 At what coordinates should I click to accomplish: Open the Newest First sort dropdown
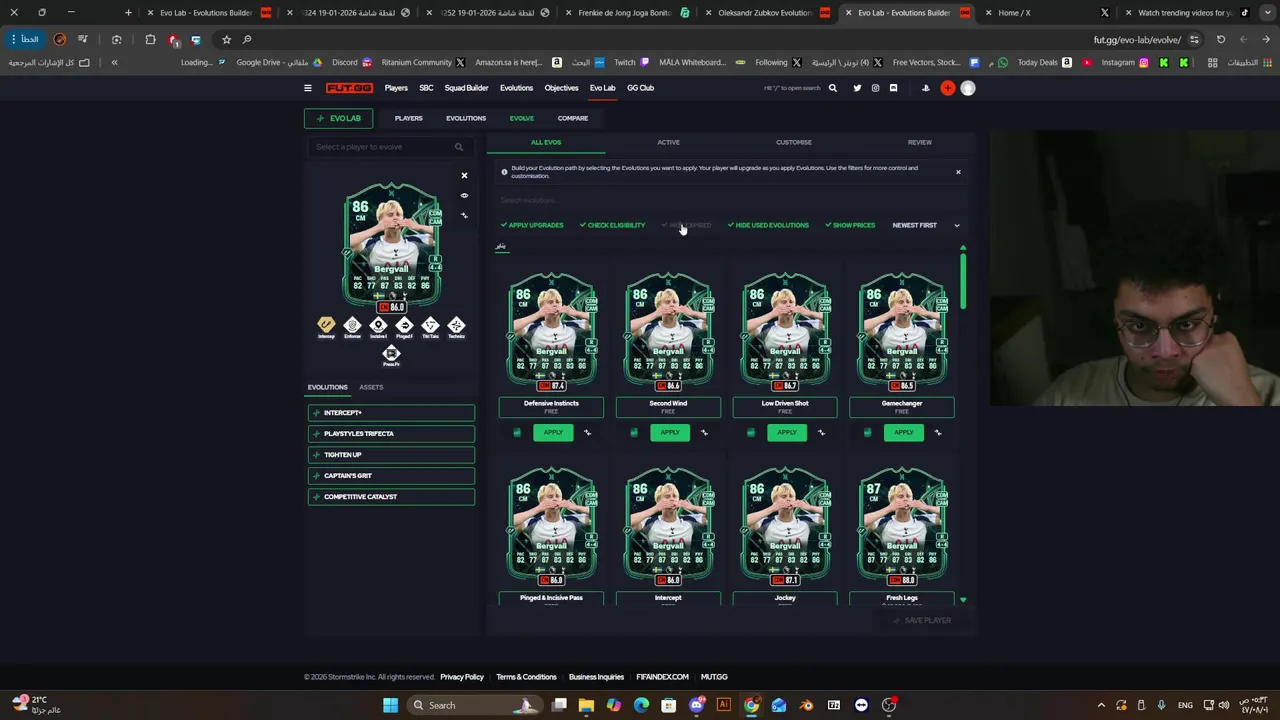926,225
